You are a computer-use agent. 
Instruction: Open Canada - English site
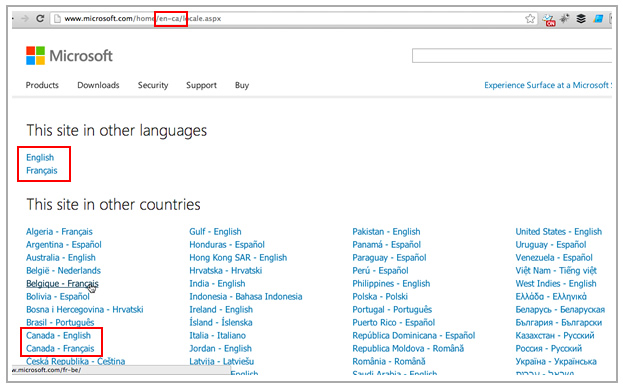(x=58, y=335)
